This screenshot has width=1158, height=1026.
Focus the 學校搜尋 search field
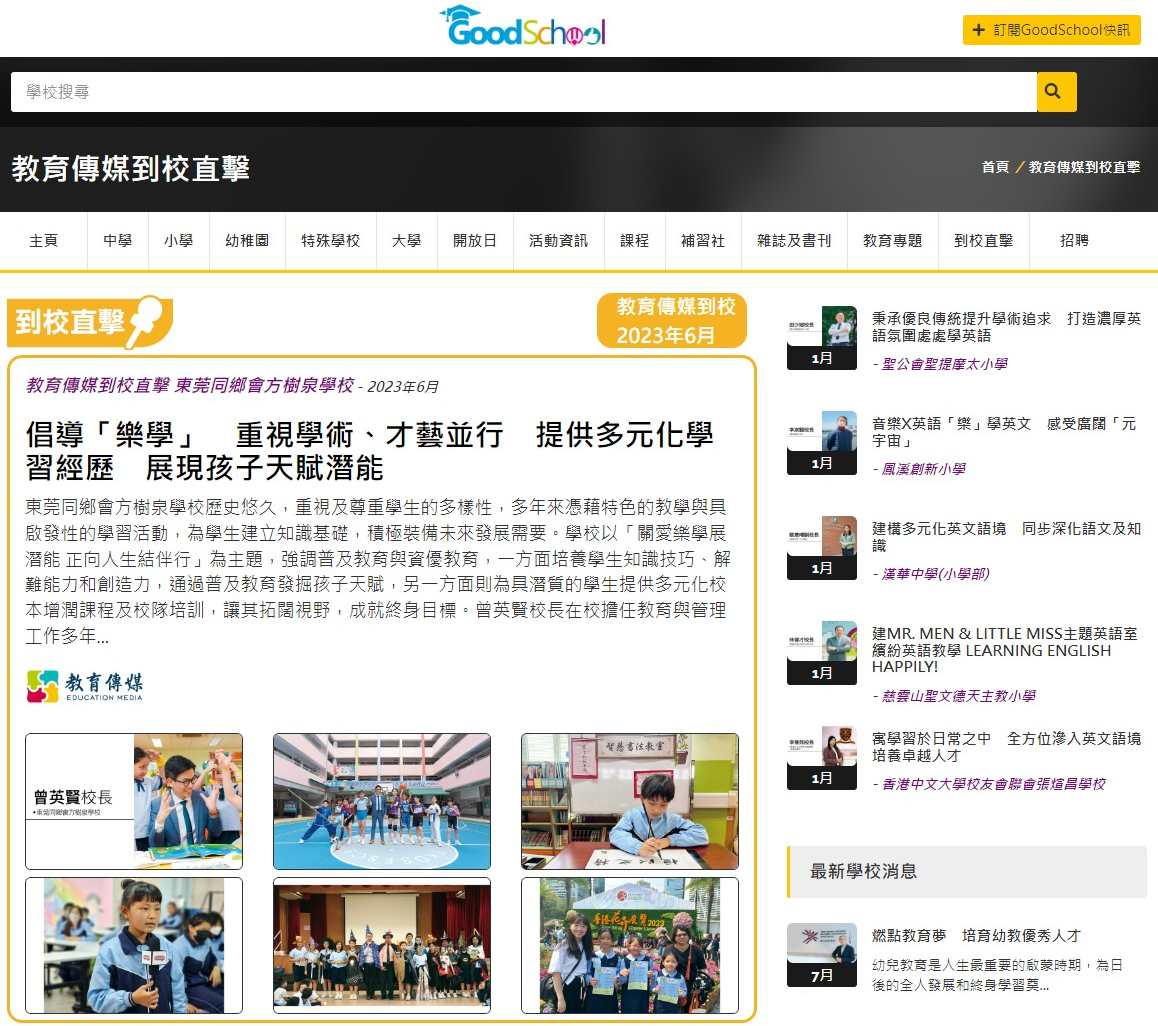pos(524,92)
